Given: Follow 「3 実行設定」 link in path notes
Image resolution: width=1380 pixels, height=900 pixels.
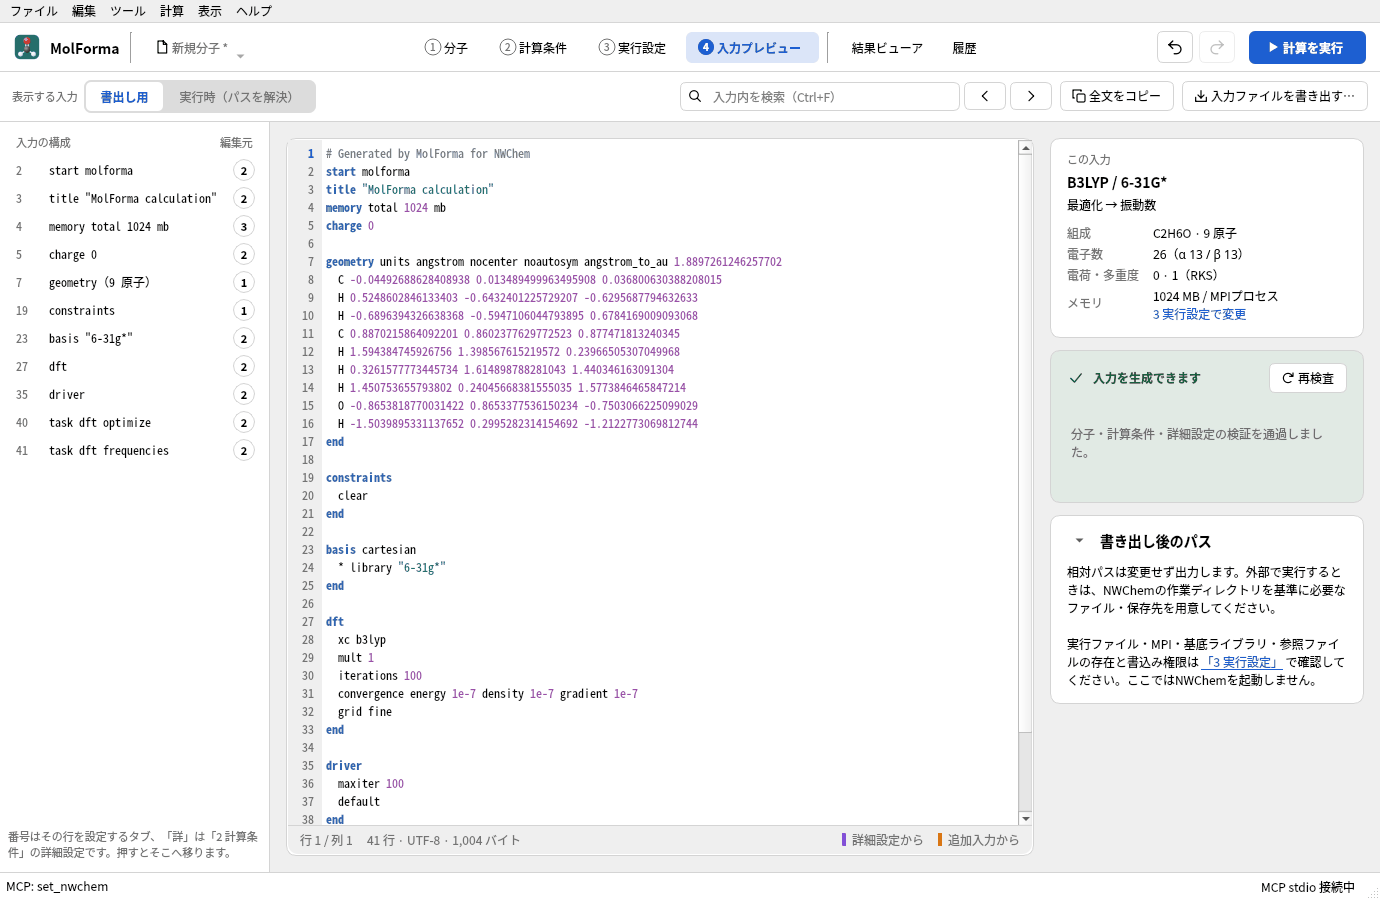Looking at the screenshot, I should [x=1240, y=662].
